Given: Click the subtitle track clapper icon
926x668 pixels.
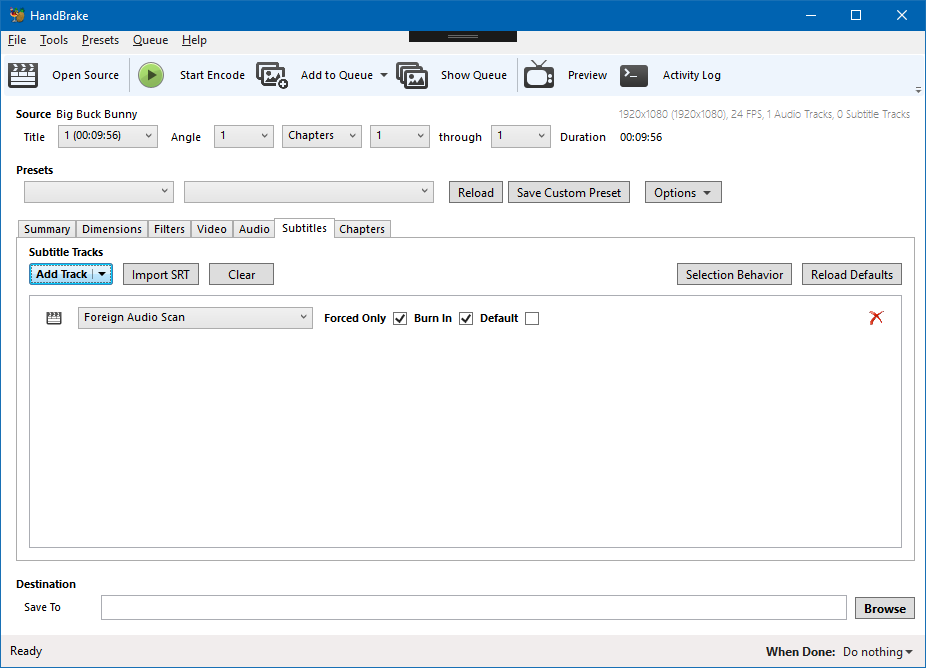Looking at the screenshot, I should (54, 318).
